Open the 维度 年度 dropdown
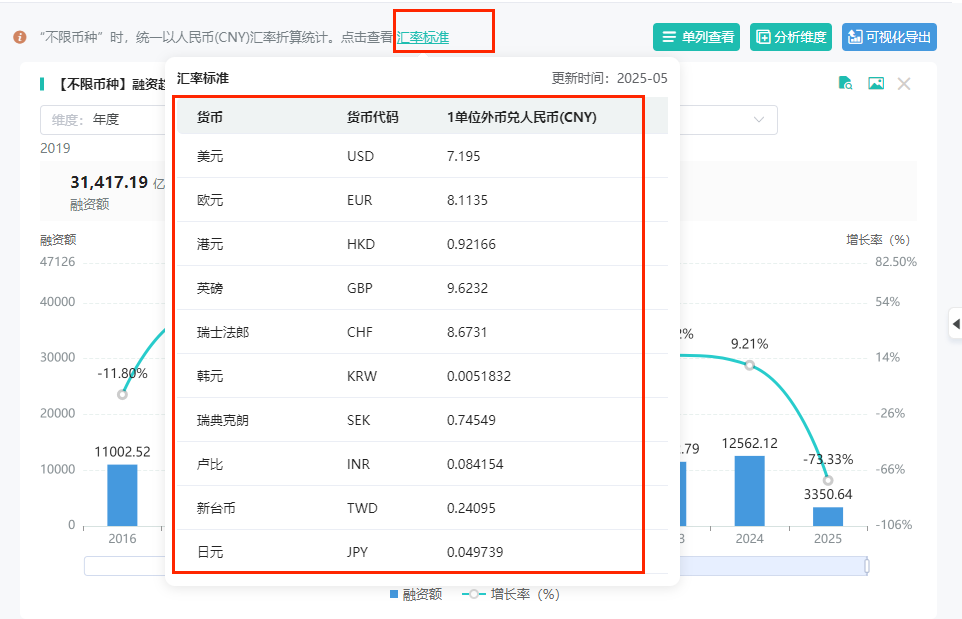962x619 pixels. point(103,120)
